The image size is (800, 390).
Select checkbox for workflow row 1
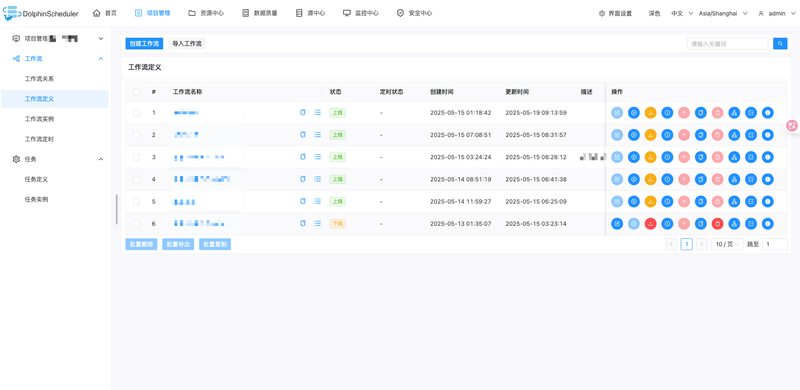136,112
